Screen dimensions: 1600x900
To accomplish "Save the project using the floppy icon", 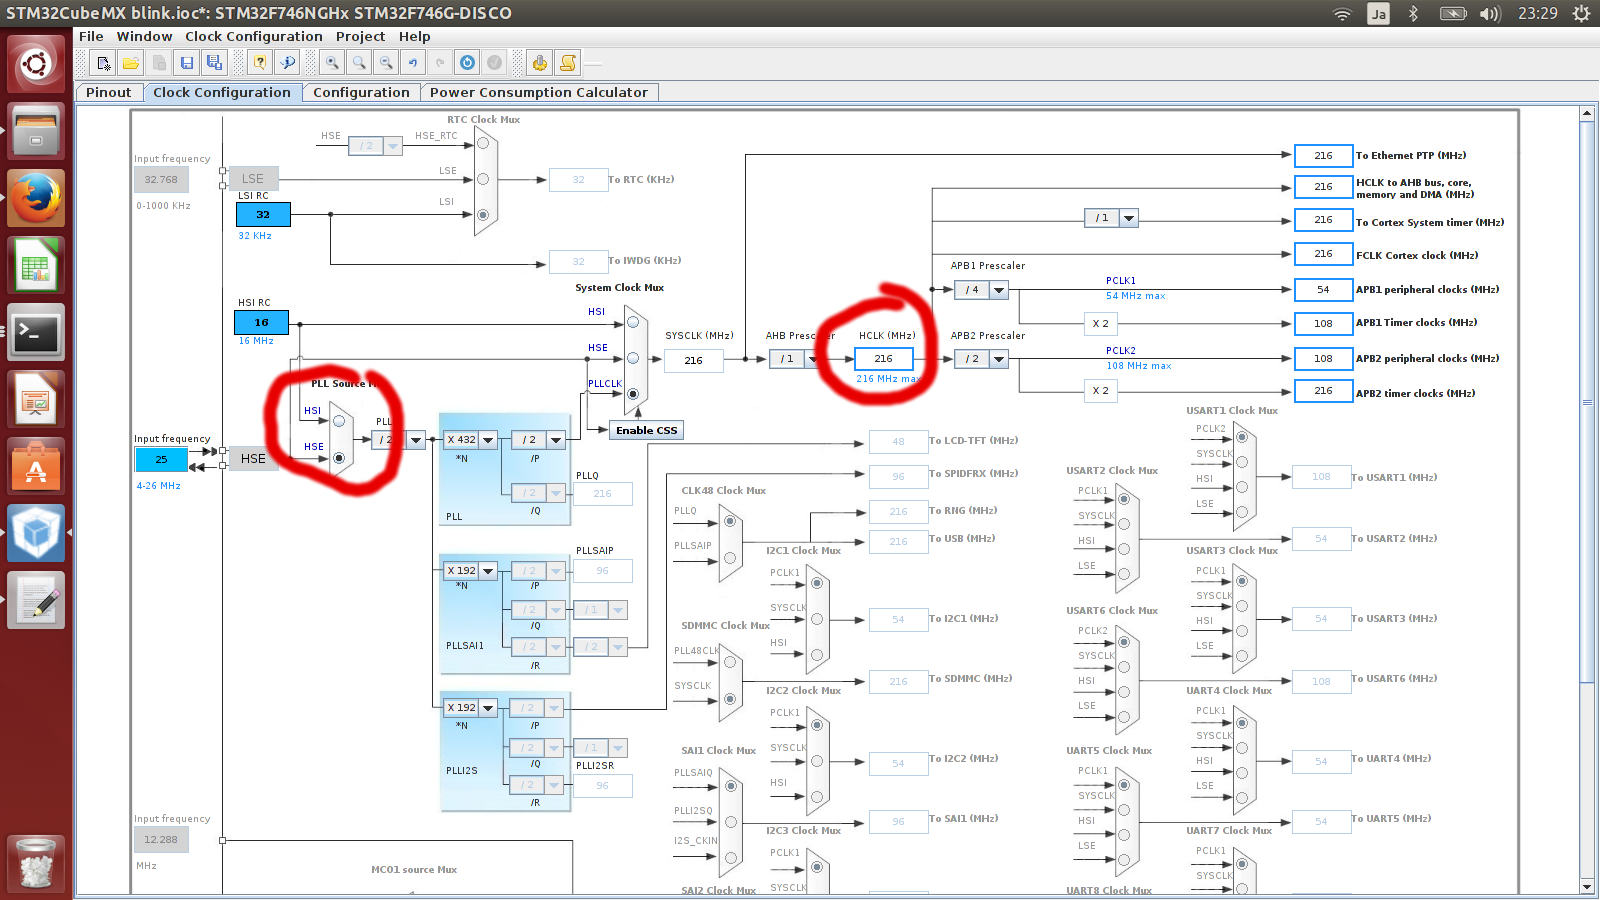I will (187, 63).
